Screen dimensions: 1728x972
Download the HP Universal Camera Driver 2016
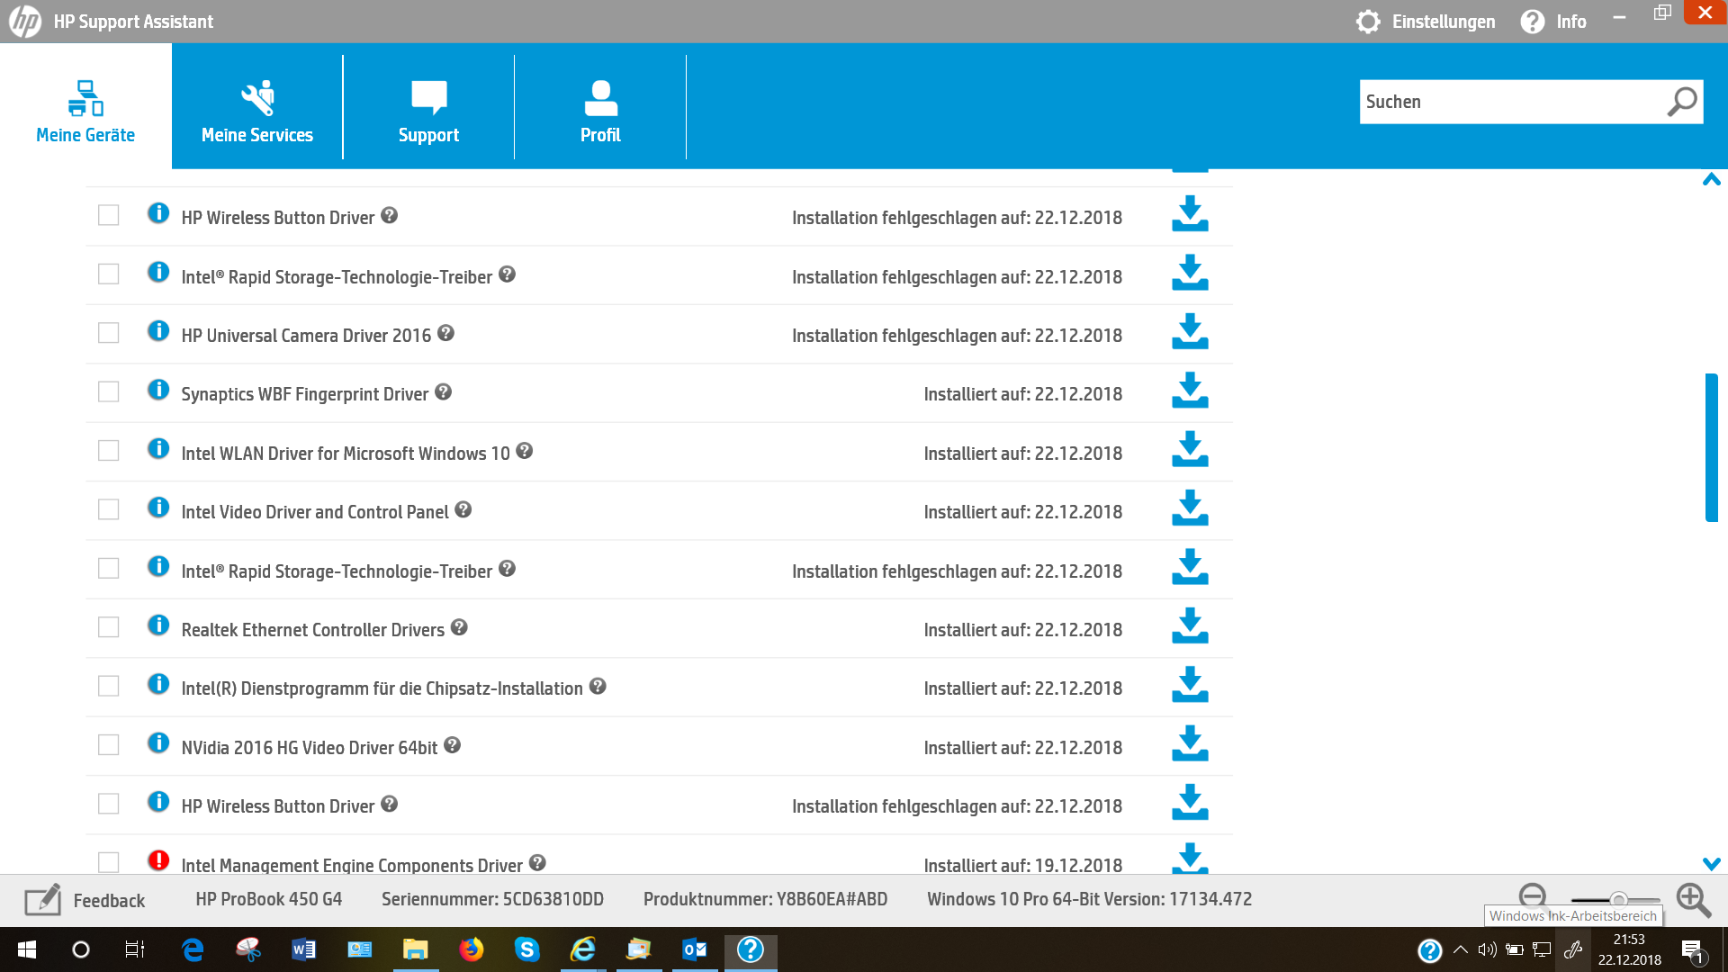point(1190,332)
